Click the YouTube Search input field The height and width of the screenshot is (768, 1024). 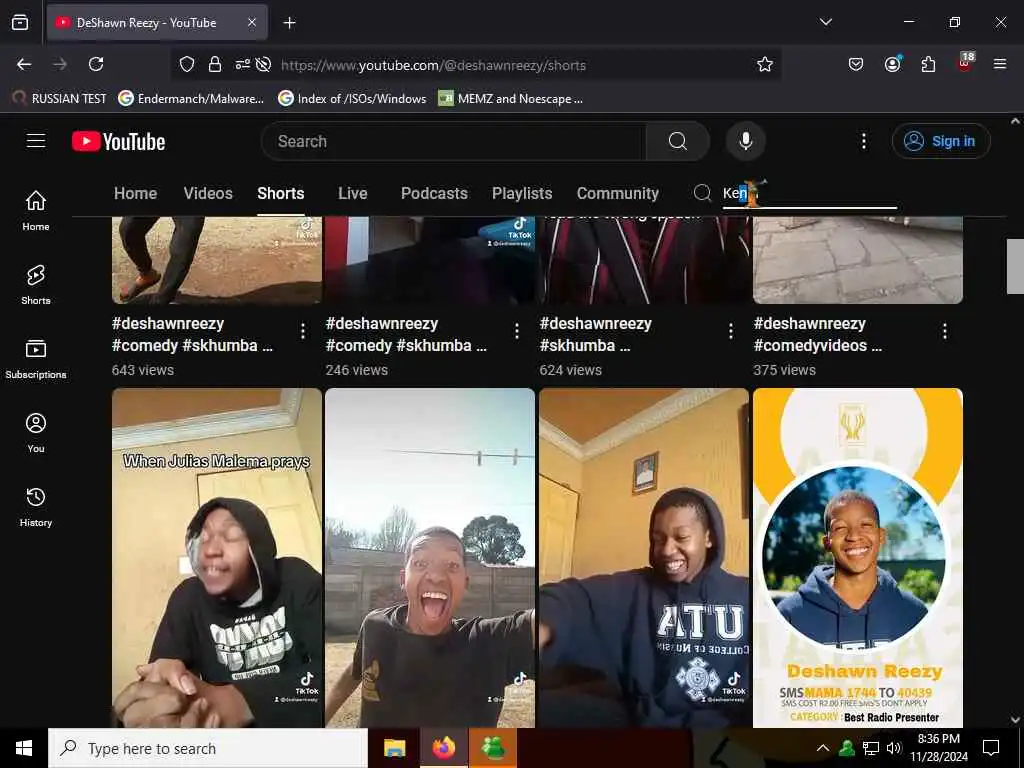click(454, 141)
